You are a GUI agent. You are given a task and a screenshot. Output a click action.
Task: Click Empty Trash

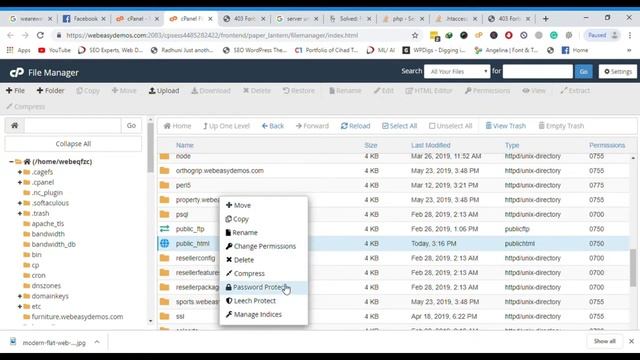coord(561,126)
